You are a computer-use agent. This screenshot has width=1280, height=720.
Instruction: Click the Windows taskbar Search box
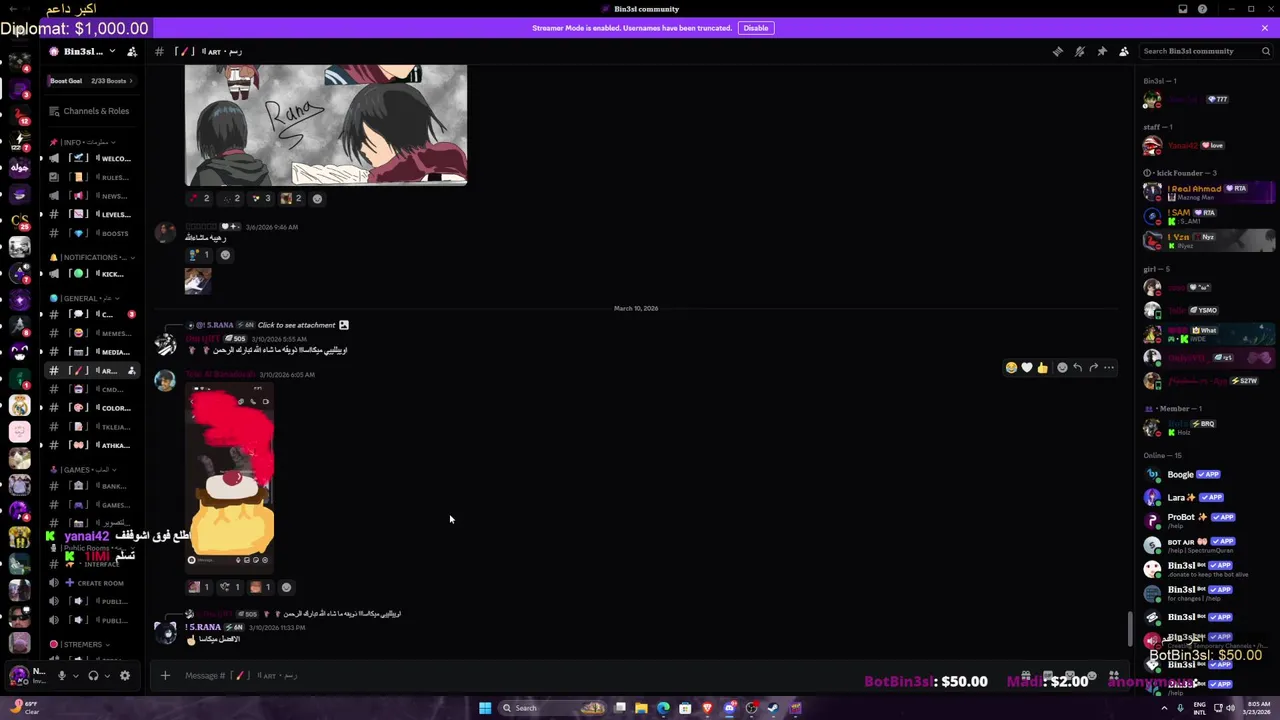tap(552, 708)
